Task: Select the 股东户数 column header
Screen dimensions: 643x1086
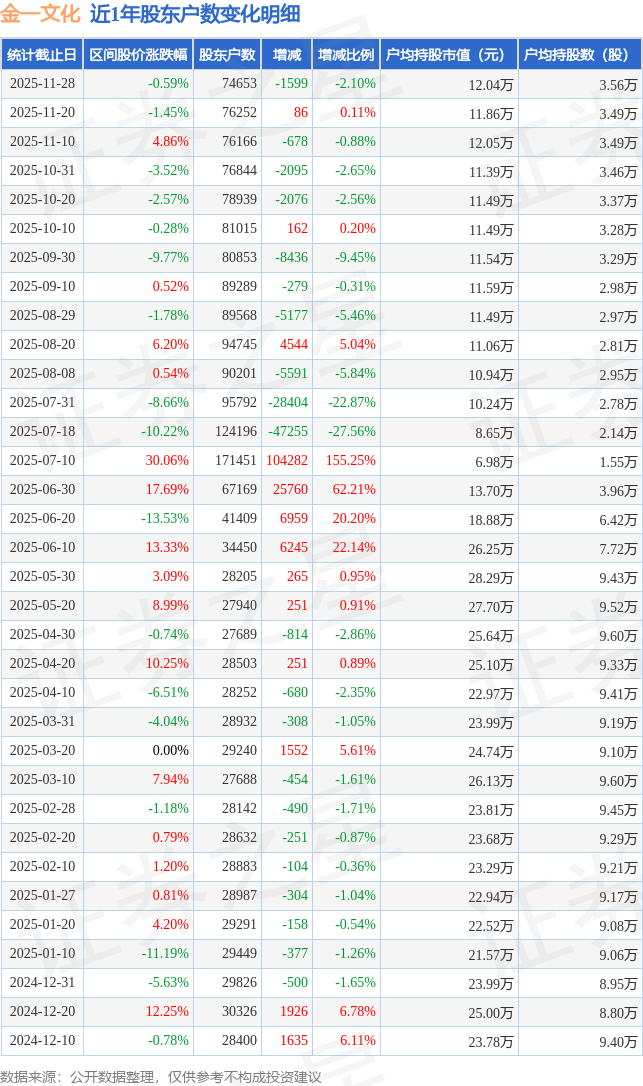Action: 227,55
